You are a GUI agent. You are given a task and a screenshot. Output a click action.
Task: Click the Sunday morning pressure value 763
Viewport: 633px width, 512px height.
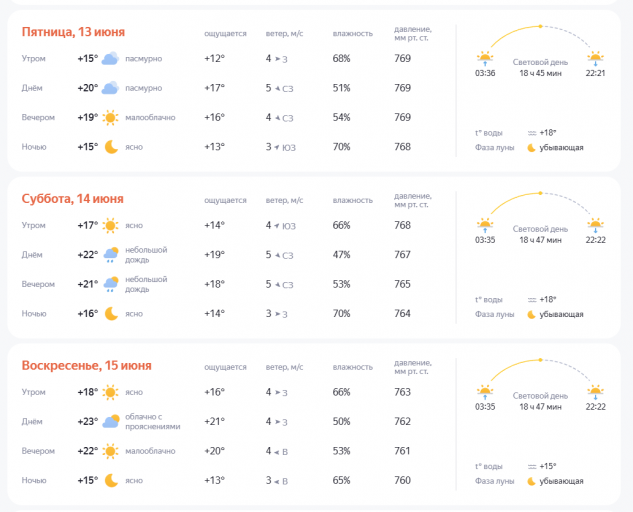(402, 392)
